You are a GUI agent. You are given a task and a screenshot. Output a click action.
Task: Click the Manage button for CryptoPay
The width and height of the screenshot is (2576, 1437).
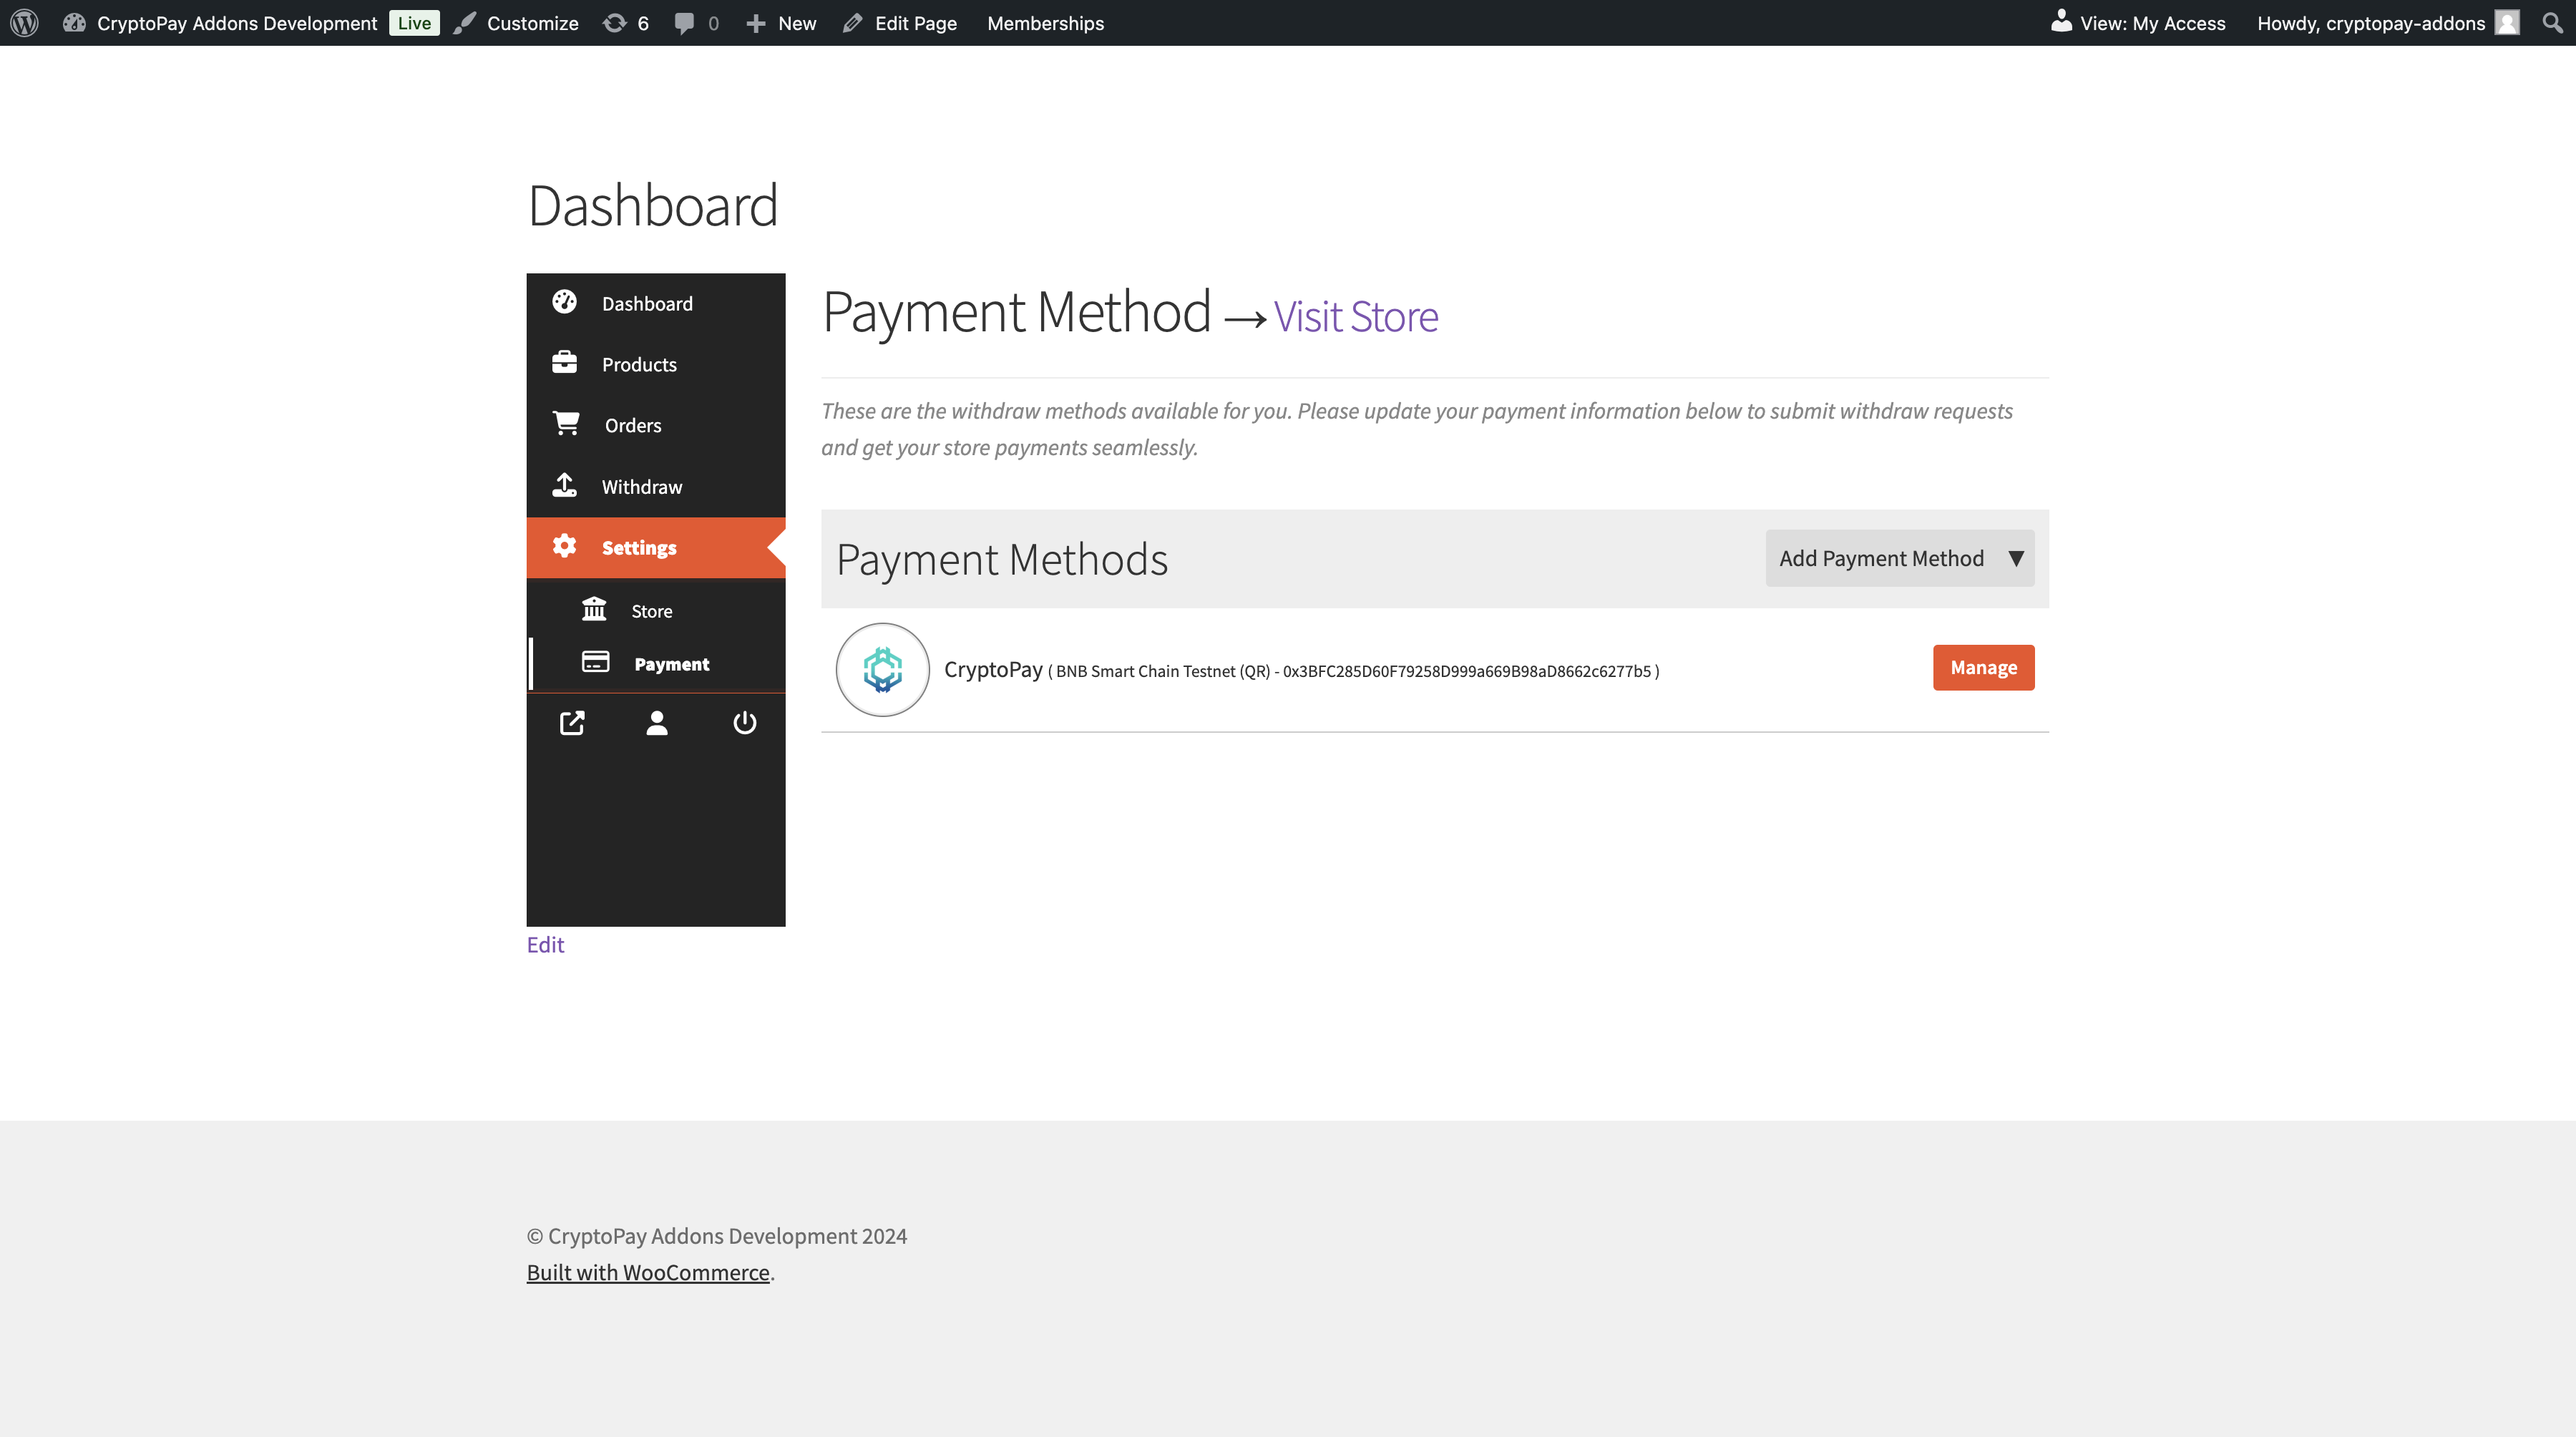(x=1983, y=667)
